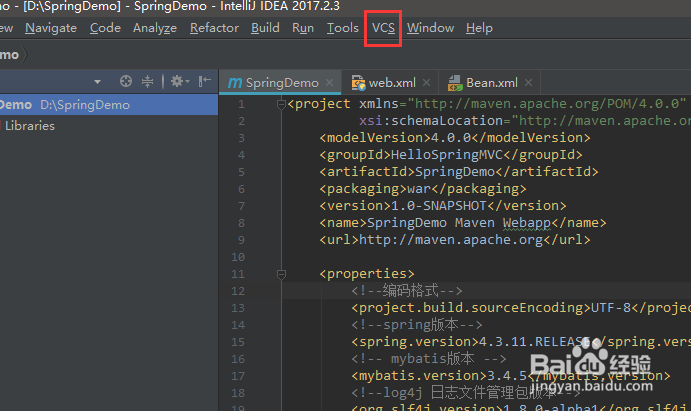Click the artifactId SpringDemo line

tap(459, 172)
